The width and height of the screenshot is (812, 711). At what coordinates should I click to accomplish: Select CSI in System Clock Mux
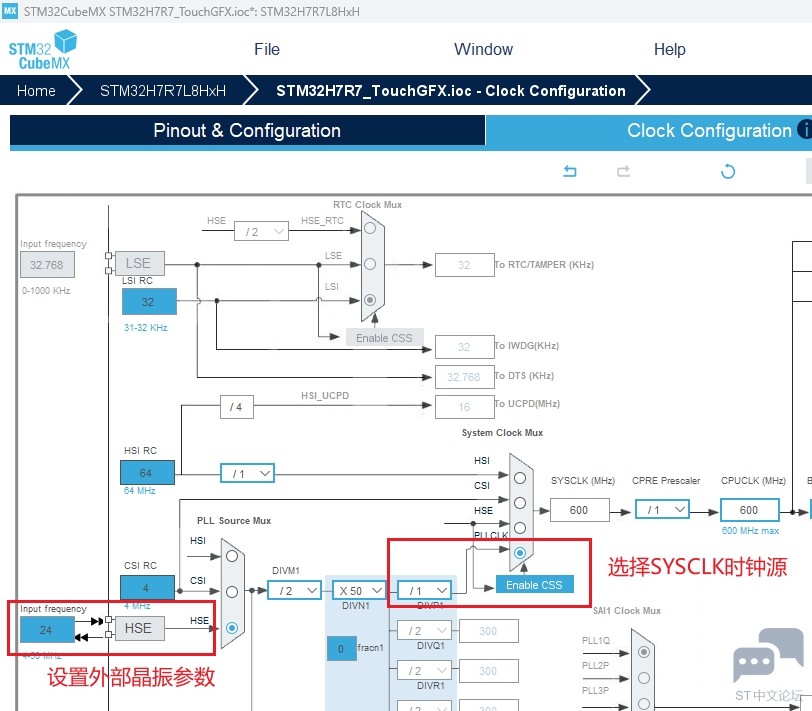point(520,503)
